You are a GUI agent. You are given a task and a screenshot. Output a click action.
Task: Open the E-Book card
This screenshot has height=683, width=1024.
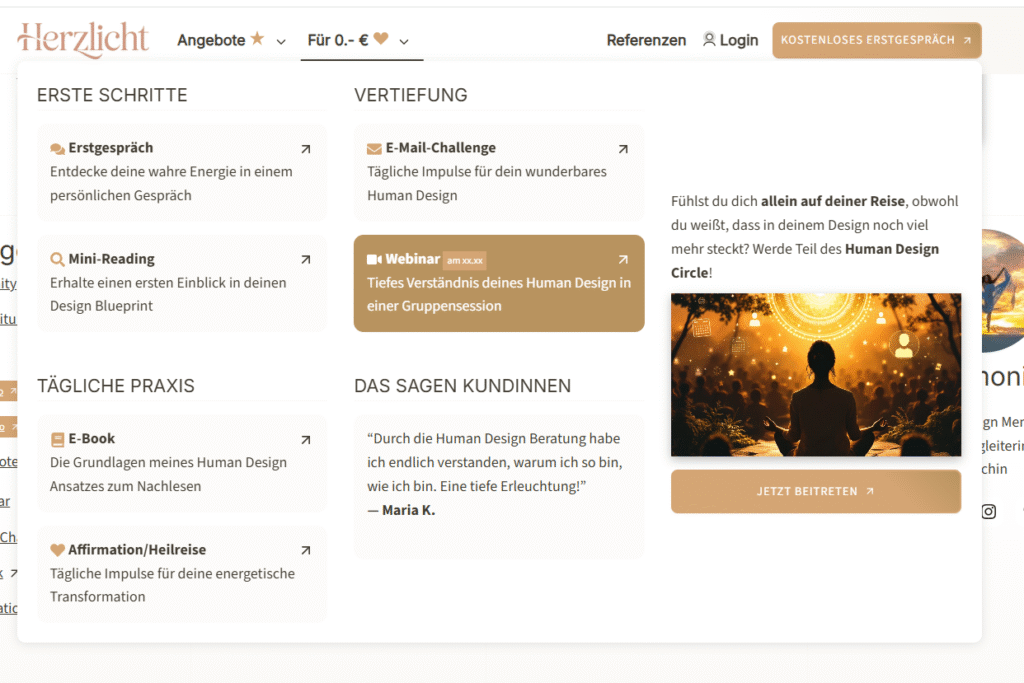pyautogui.click(x=182, y=463)
